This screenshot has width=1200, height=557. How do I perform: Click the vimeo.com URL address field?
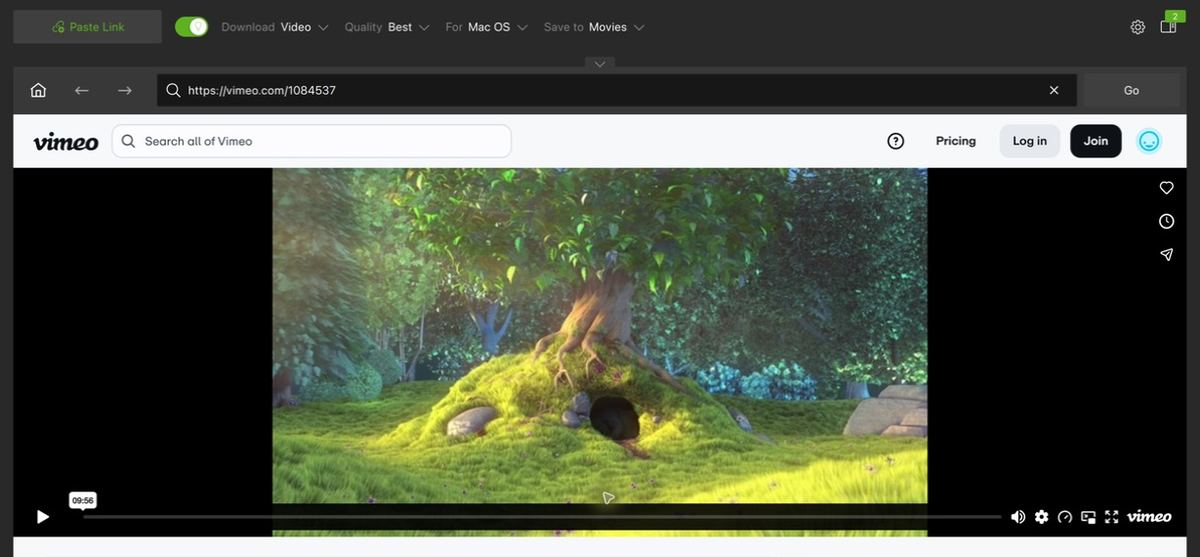pyautogui.click(x=616, y=90)
